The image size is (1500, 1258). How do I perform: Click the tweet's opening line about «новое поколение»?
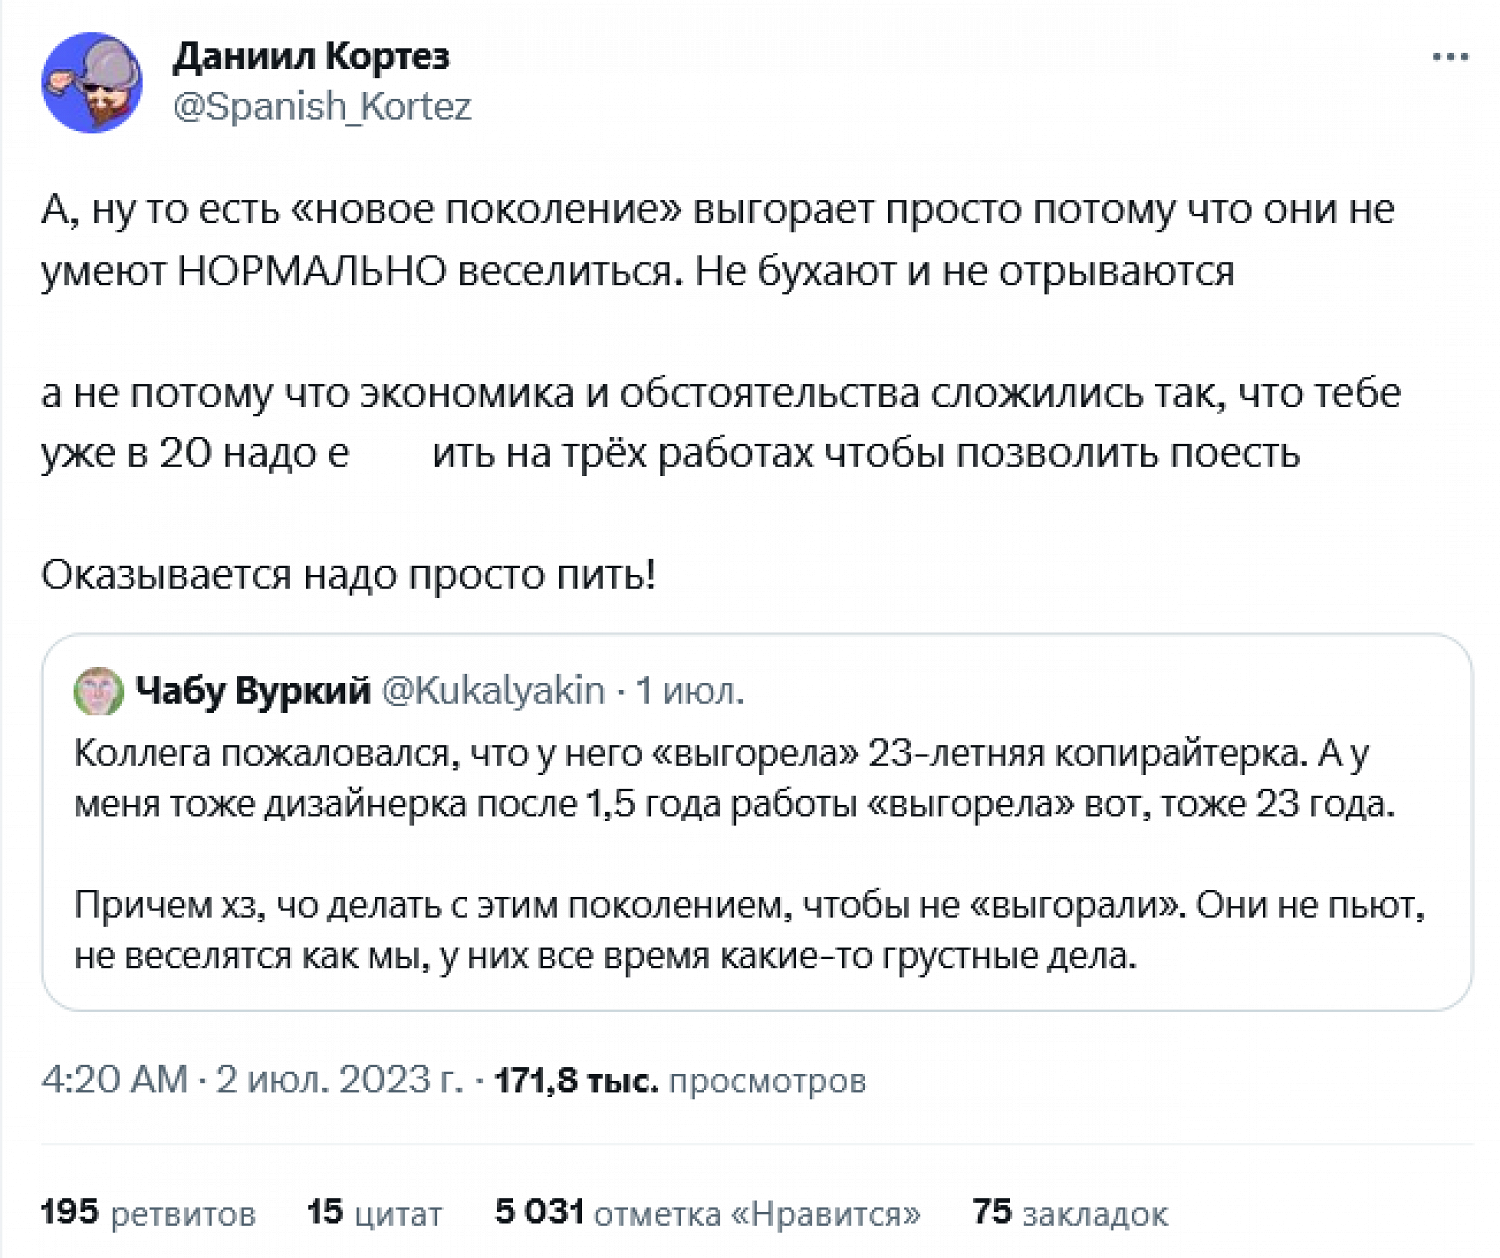[x=716, y=210]
